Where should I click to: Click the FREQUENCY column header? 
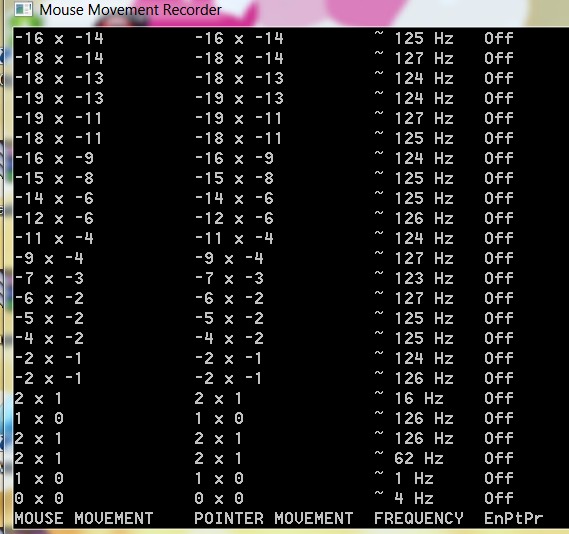(x=419, y=518)
